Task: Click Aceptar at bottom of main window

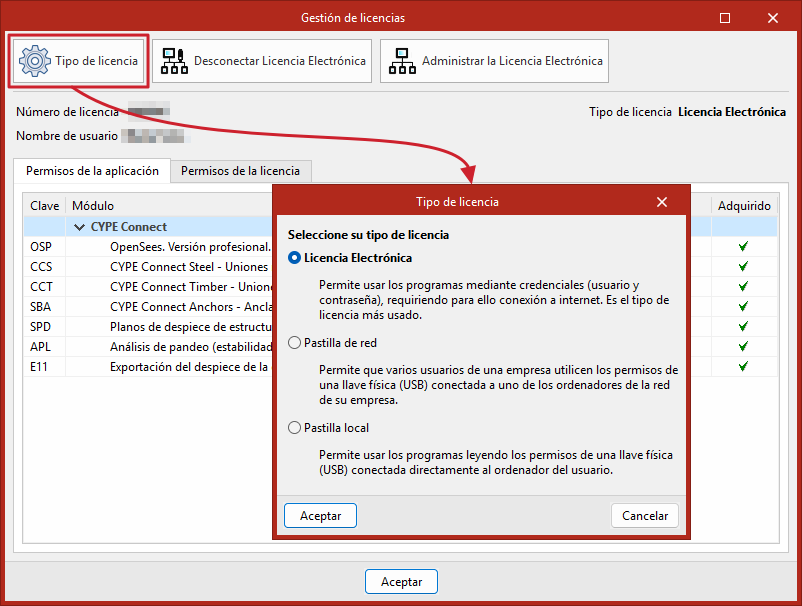Action: click(401, 581)
